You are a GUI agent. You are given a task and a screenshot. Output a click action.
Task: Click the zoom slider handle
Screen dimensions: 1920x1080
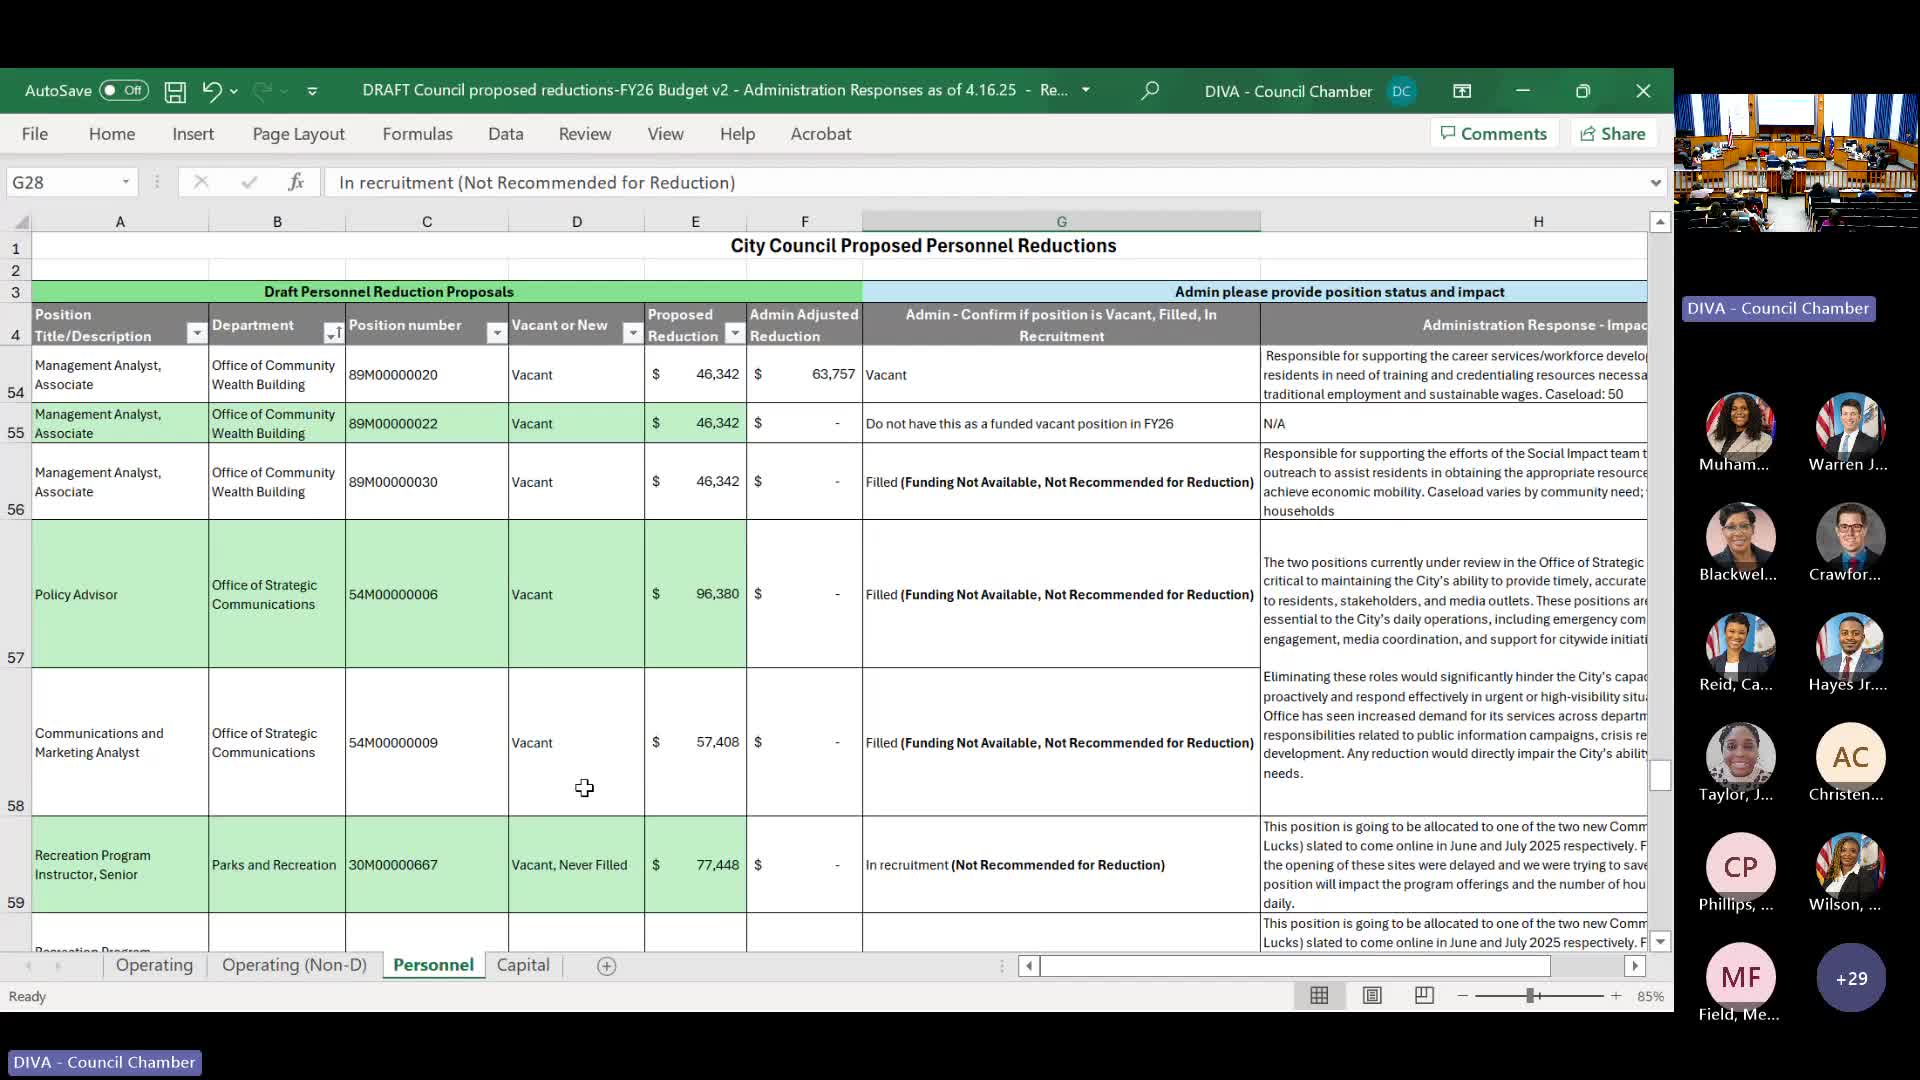pos(1530,996)
